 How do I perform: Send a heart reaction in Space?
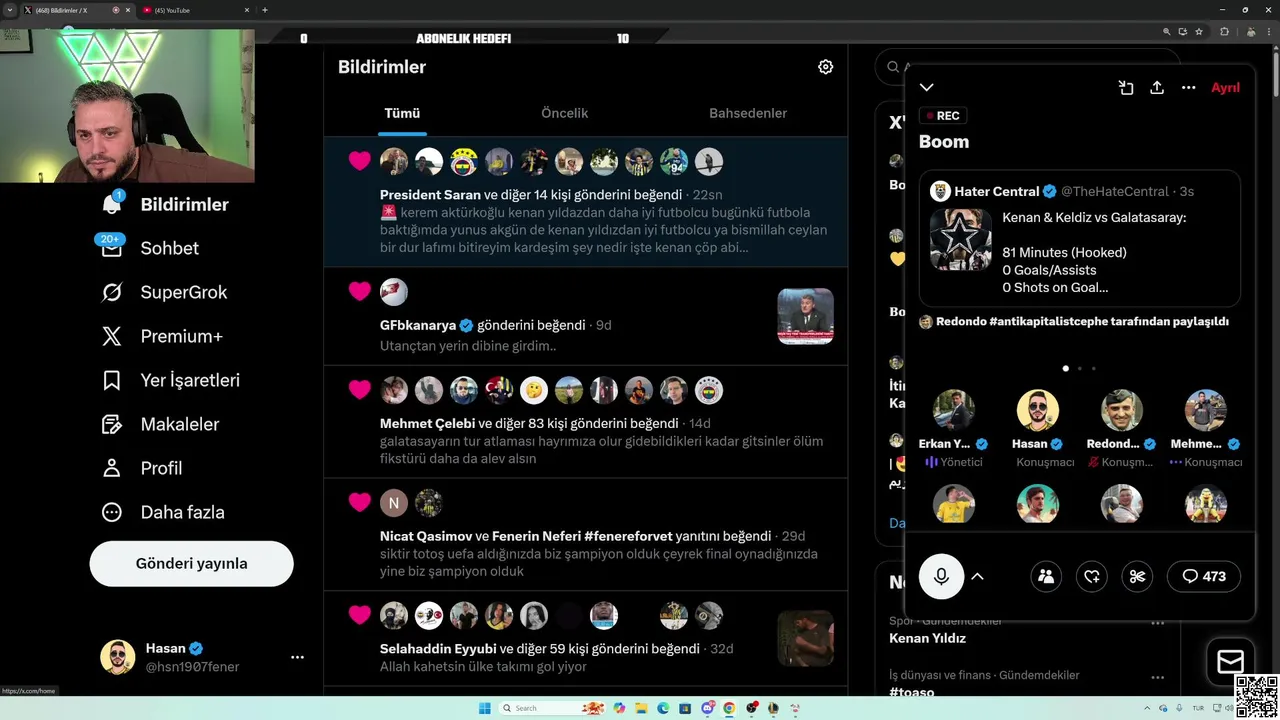(1092, 576)
